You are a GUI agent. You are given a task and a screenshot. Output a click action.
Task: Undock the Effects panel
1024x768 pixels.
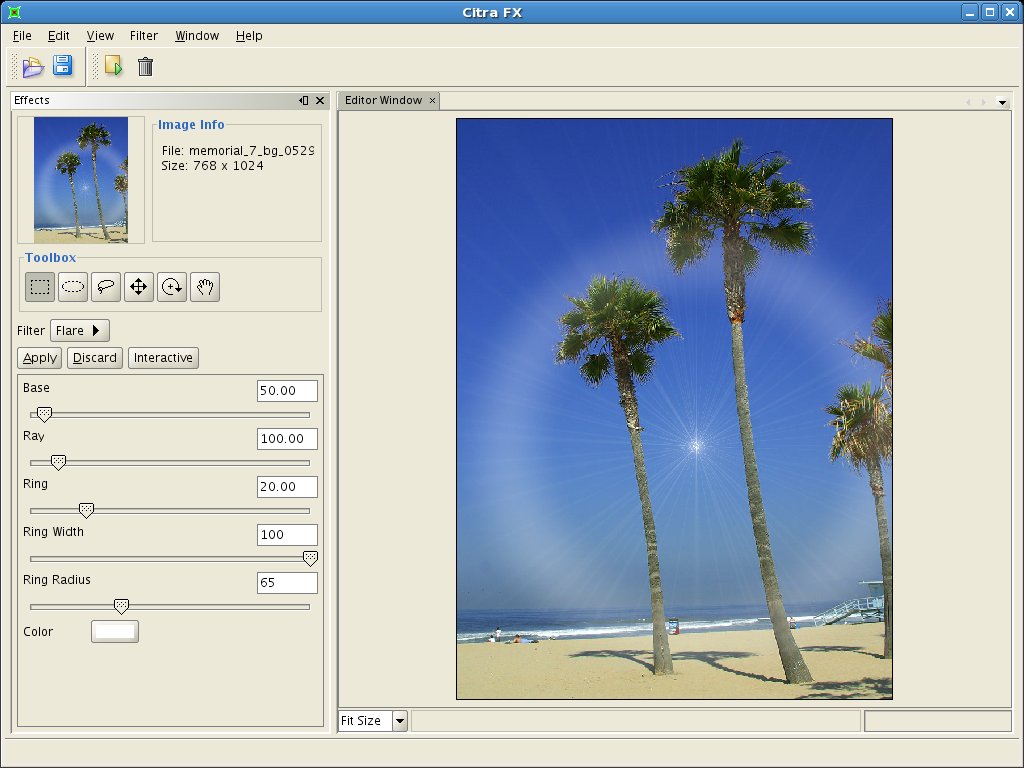click(x=304, y=101)
